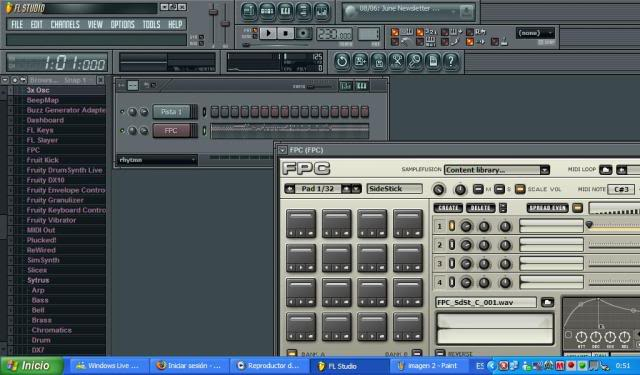640x375 pixels.
Task: Click the CREATE layer button in FPC
Action: 448,208
